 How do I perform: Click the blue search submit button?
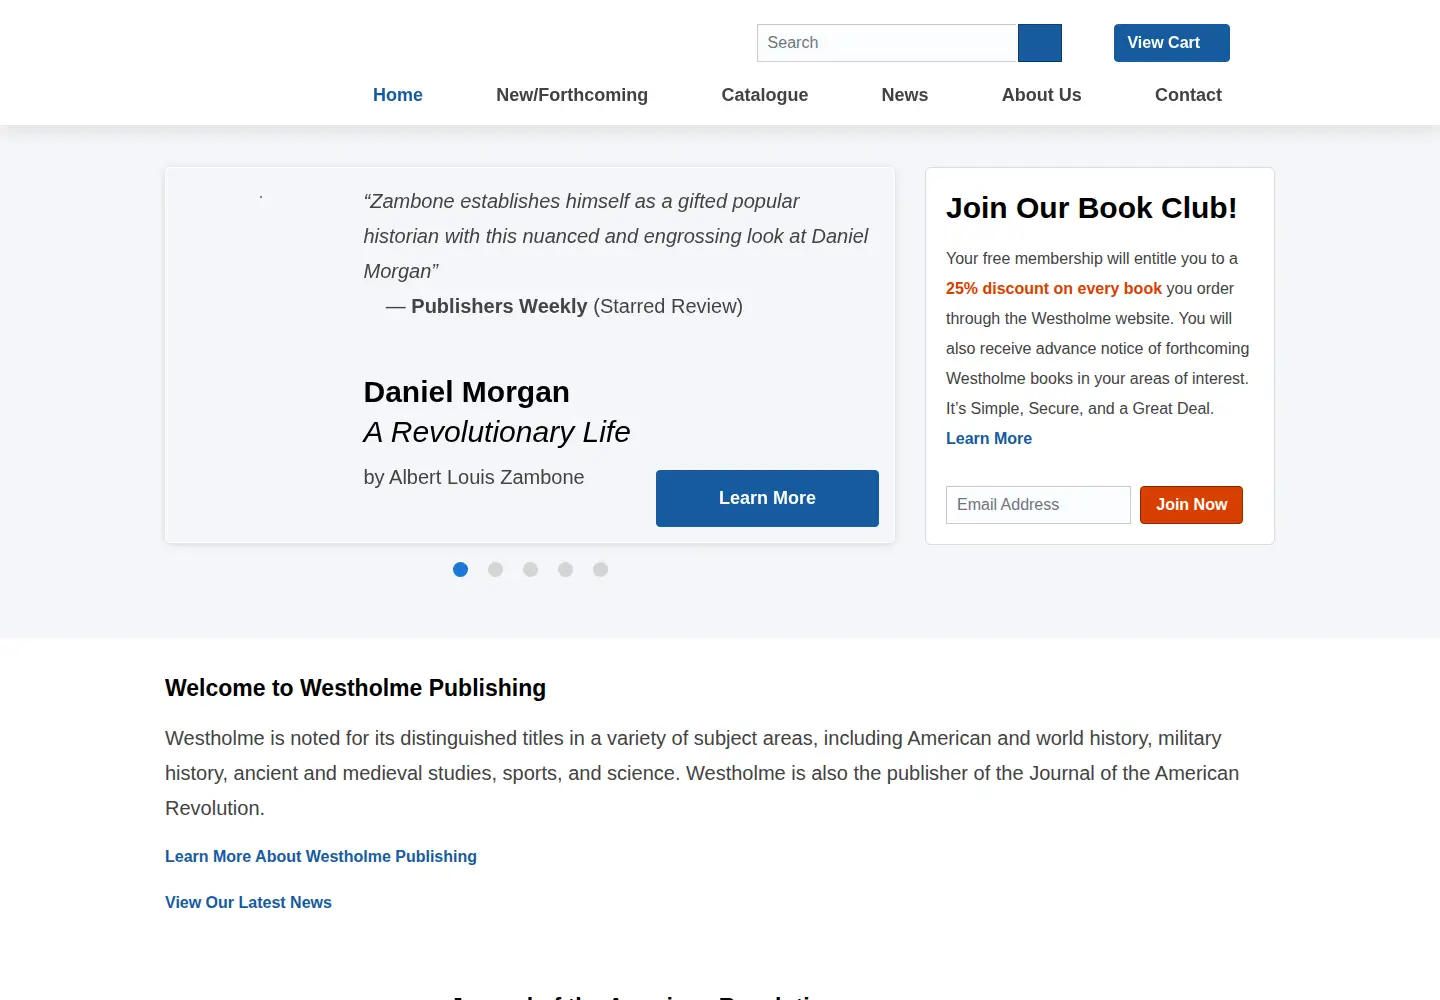(x=1040, y=43)
